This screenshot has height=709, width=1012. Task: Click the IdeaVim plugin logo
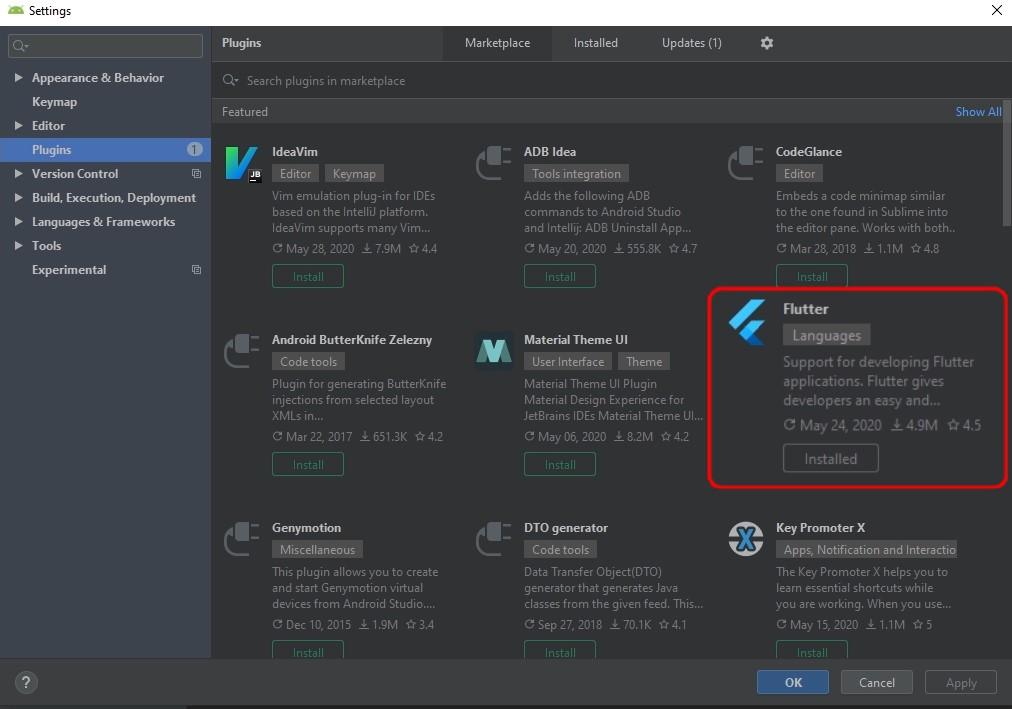pos(241,163)
